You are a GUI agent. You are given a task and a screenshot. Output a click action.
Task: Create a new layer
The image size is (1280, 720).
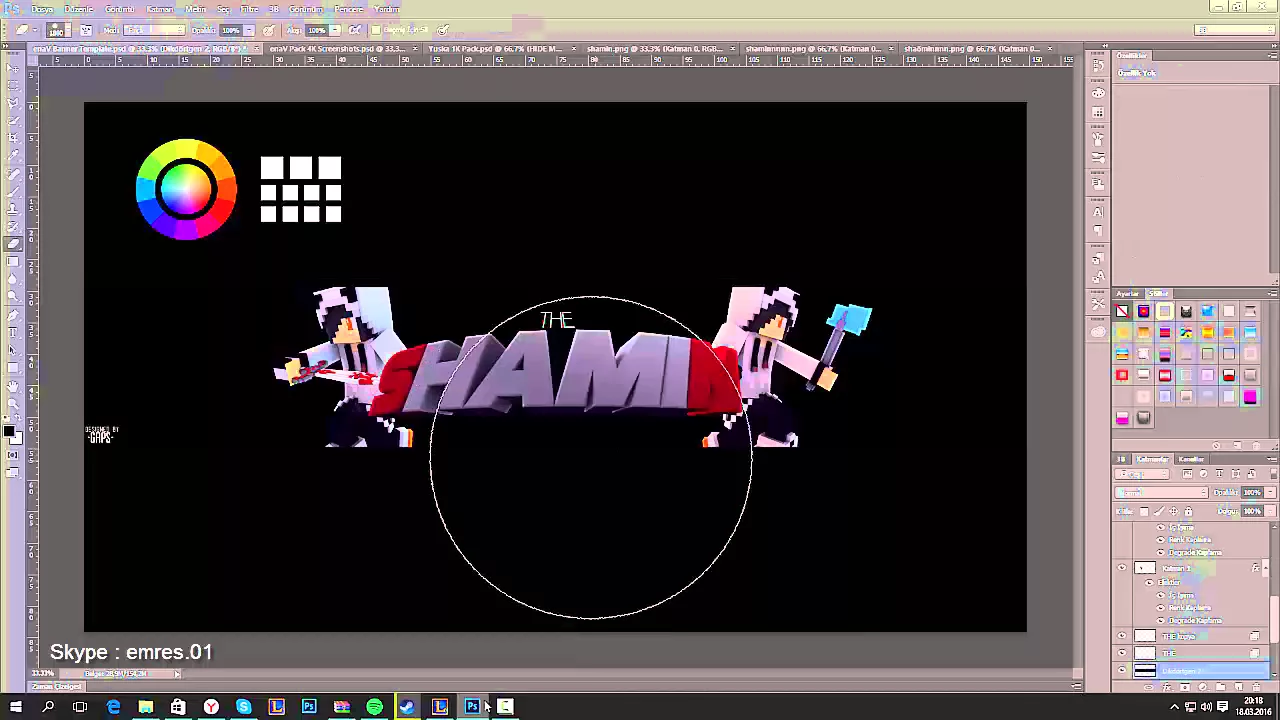click(x=1238, y=687)
